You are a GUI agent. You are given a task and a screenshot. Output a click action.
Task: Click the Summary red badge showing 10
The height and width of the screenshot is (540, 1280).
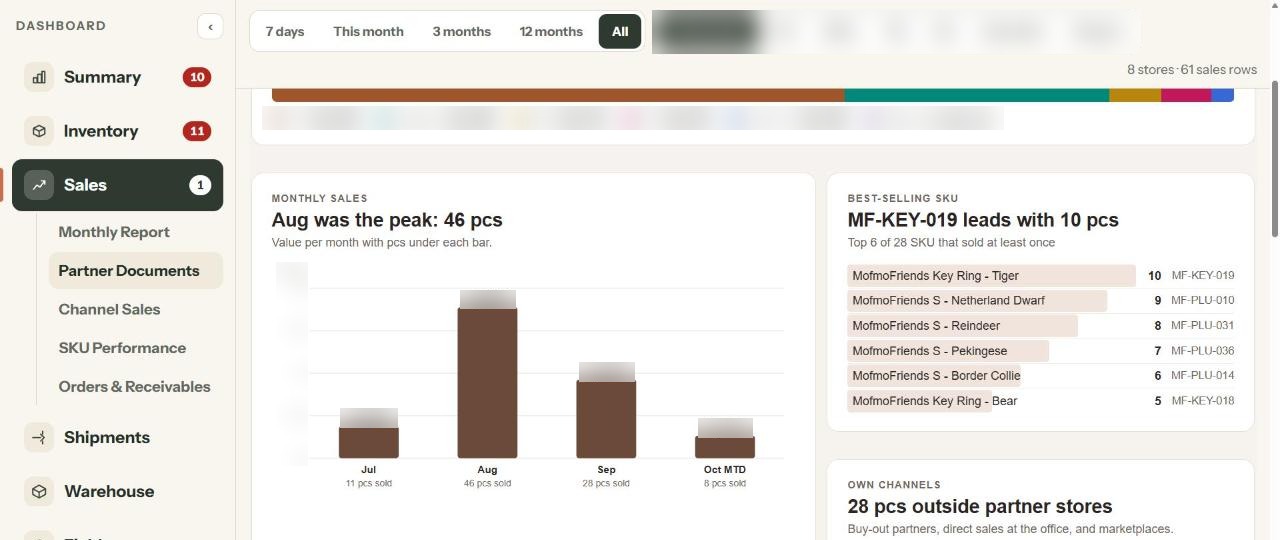(x=197, y=77)
